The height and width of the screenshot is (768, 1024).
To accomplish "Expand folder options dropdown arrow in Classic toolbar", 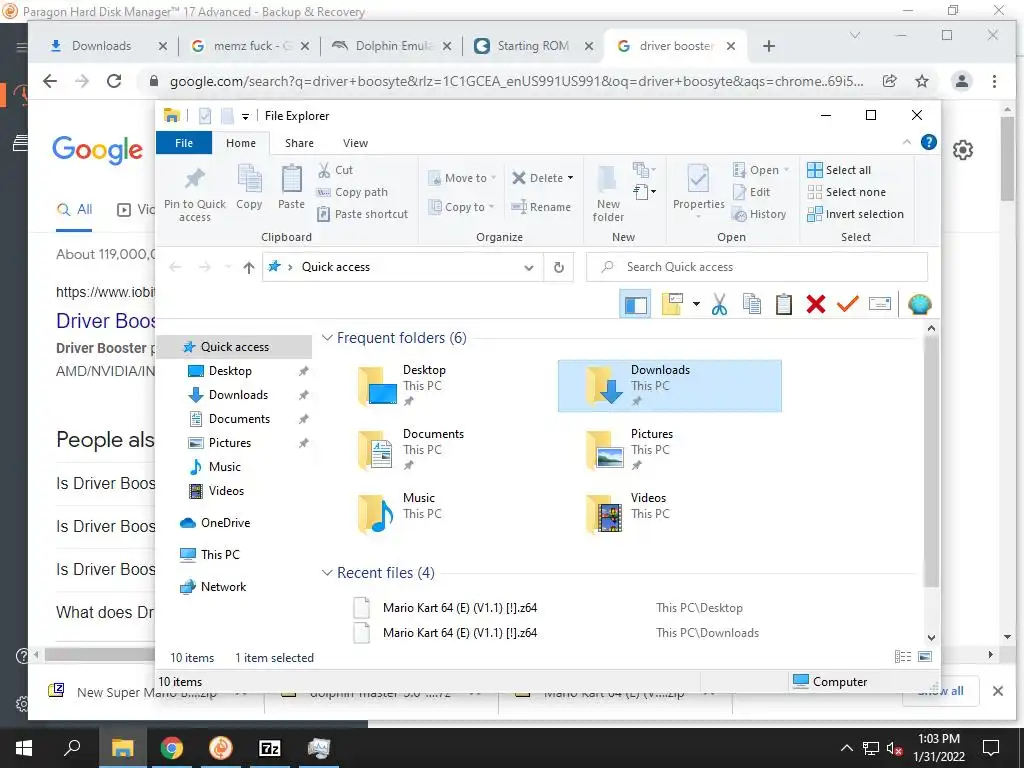I will click(696, 304).
